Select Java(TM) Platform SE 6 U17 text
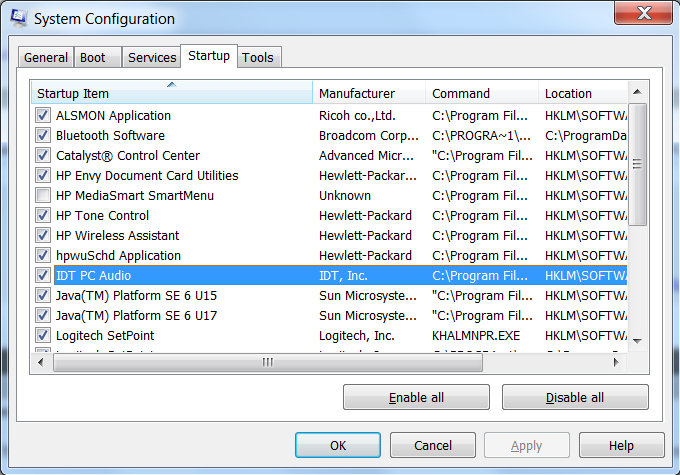 pyautogui.click(x=136, y=315)
